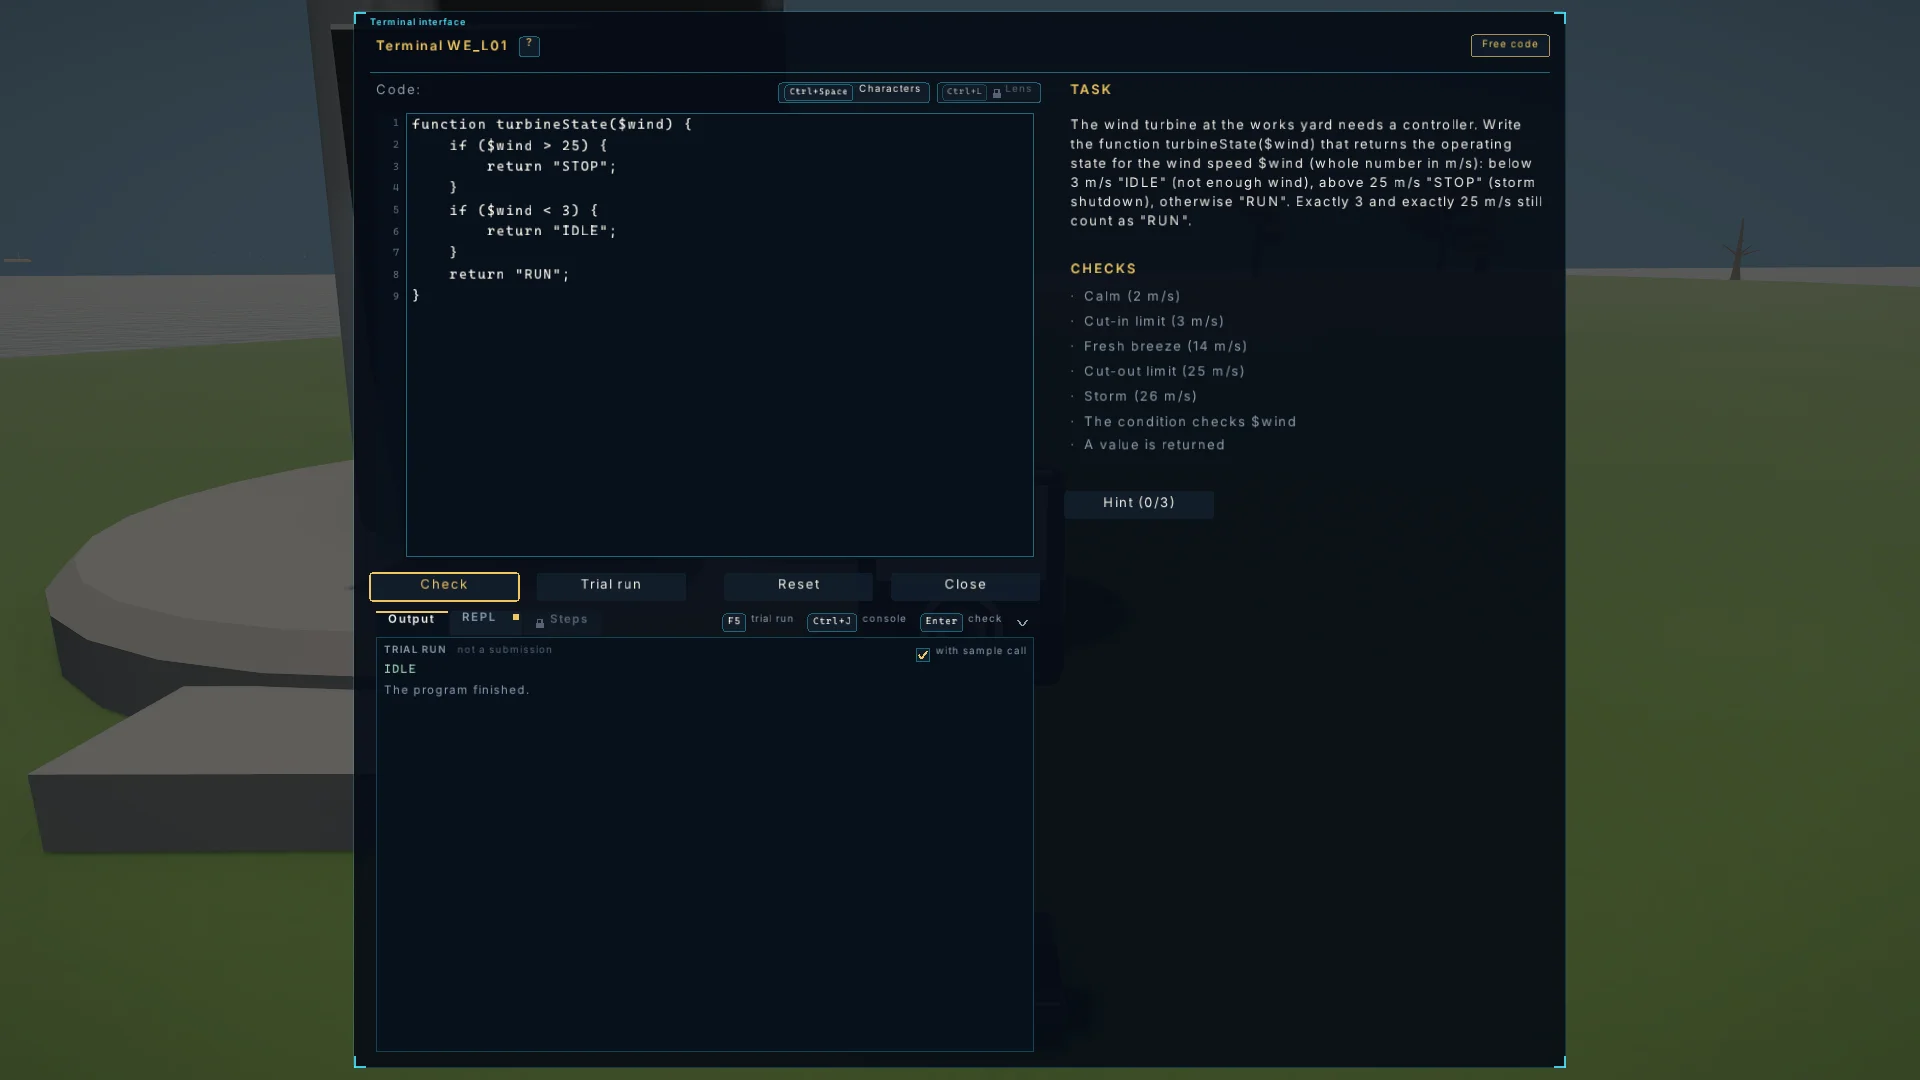Image resolution: width=1920 pixels, height=1080 pixels.
Task: Open the help question mark next to Terminal WE_L01
Action: click(x=529, y=46)
